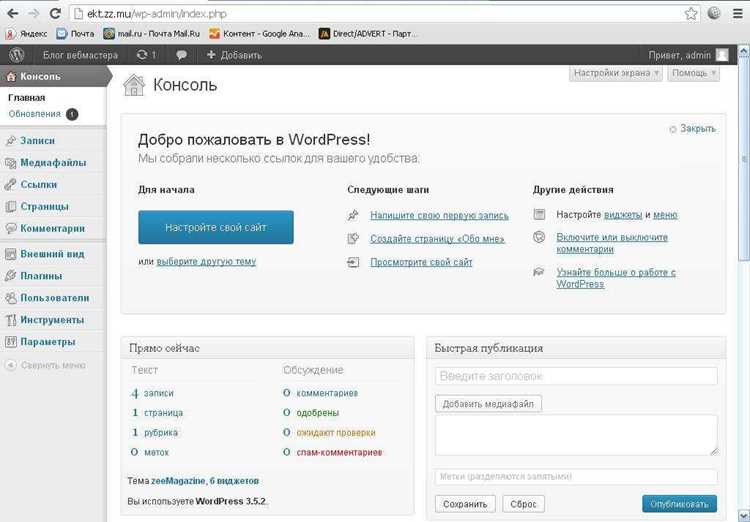
Task: Click the Настройте свой сайт button
Action: 216,227
